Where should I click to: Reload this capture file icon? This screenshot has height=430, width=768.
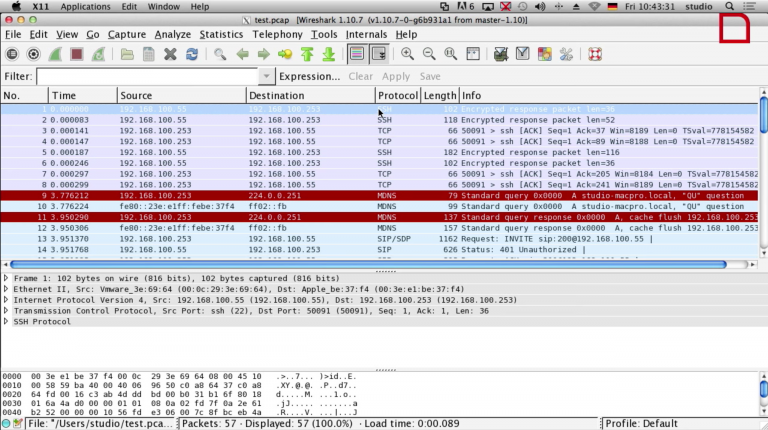point(192,54)
